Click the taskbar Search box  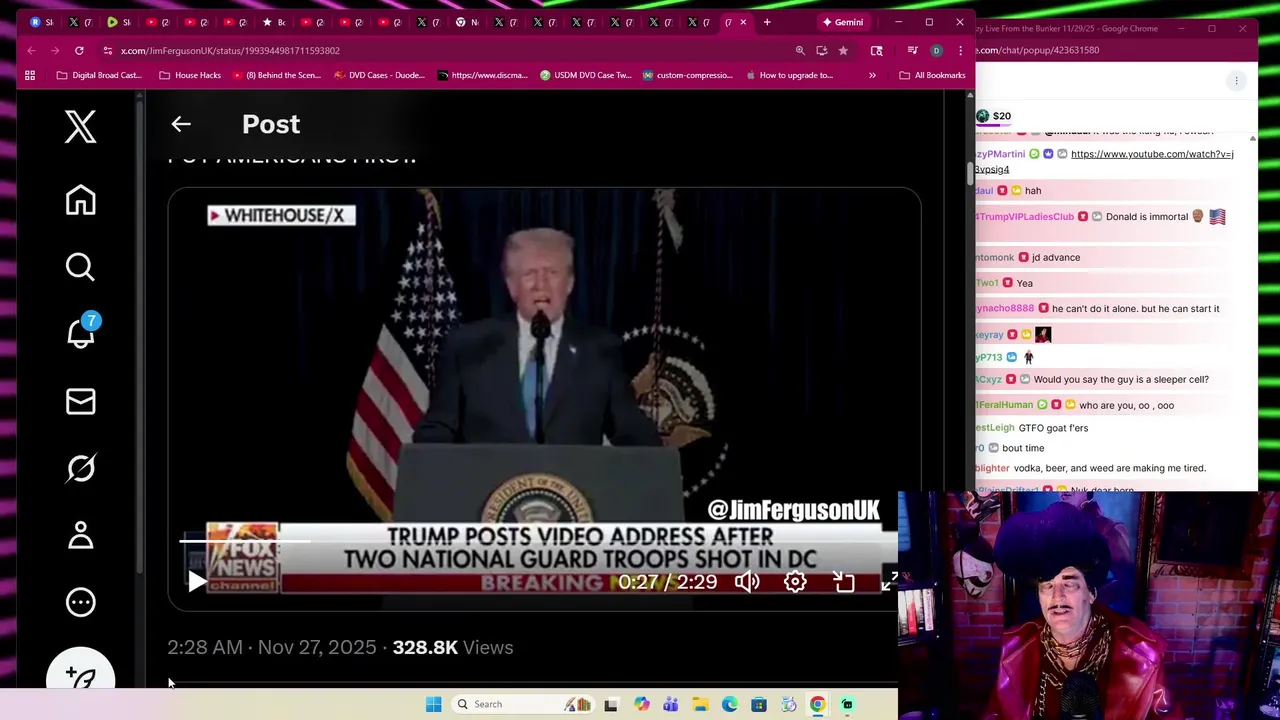click(x=523, y=704)
